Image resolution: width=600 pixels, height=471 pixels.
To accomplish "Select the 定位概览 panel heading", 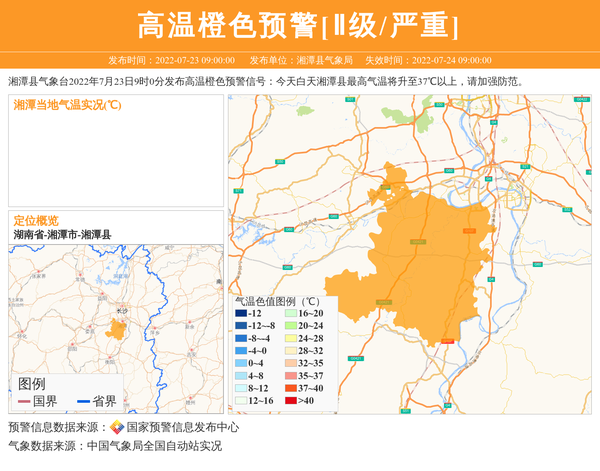I will coord(36,220).
